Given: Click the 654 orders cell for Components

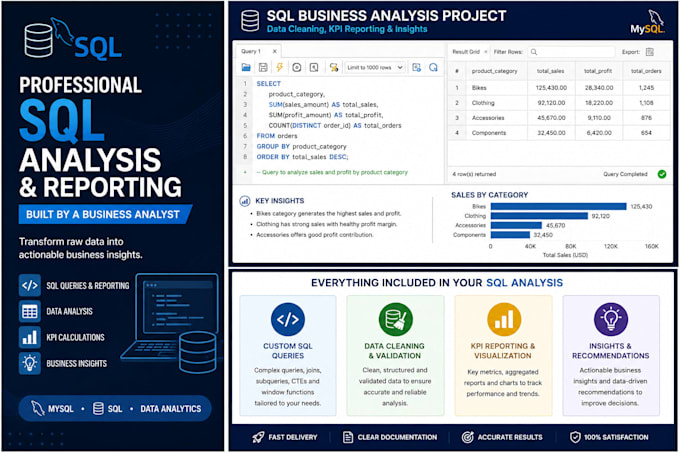Looking at the screenshot, I should [x=646, y=133].
